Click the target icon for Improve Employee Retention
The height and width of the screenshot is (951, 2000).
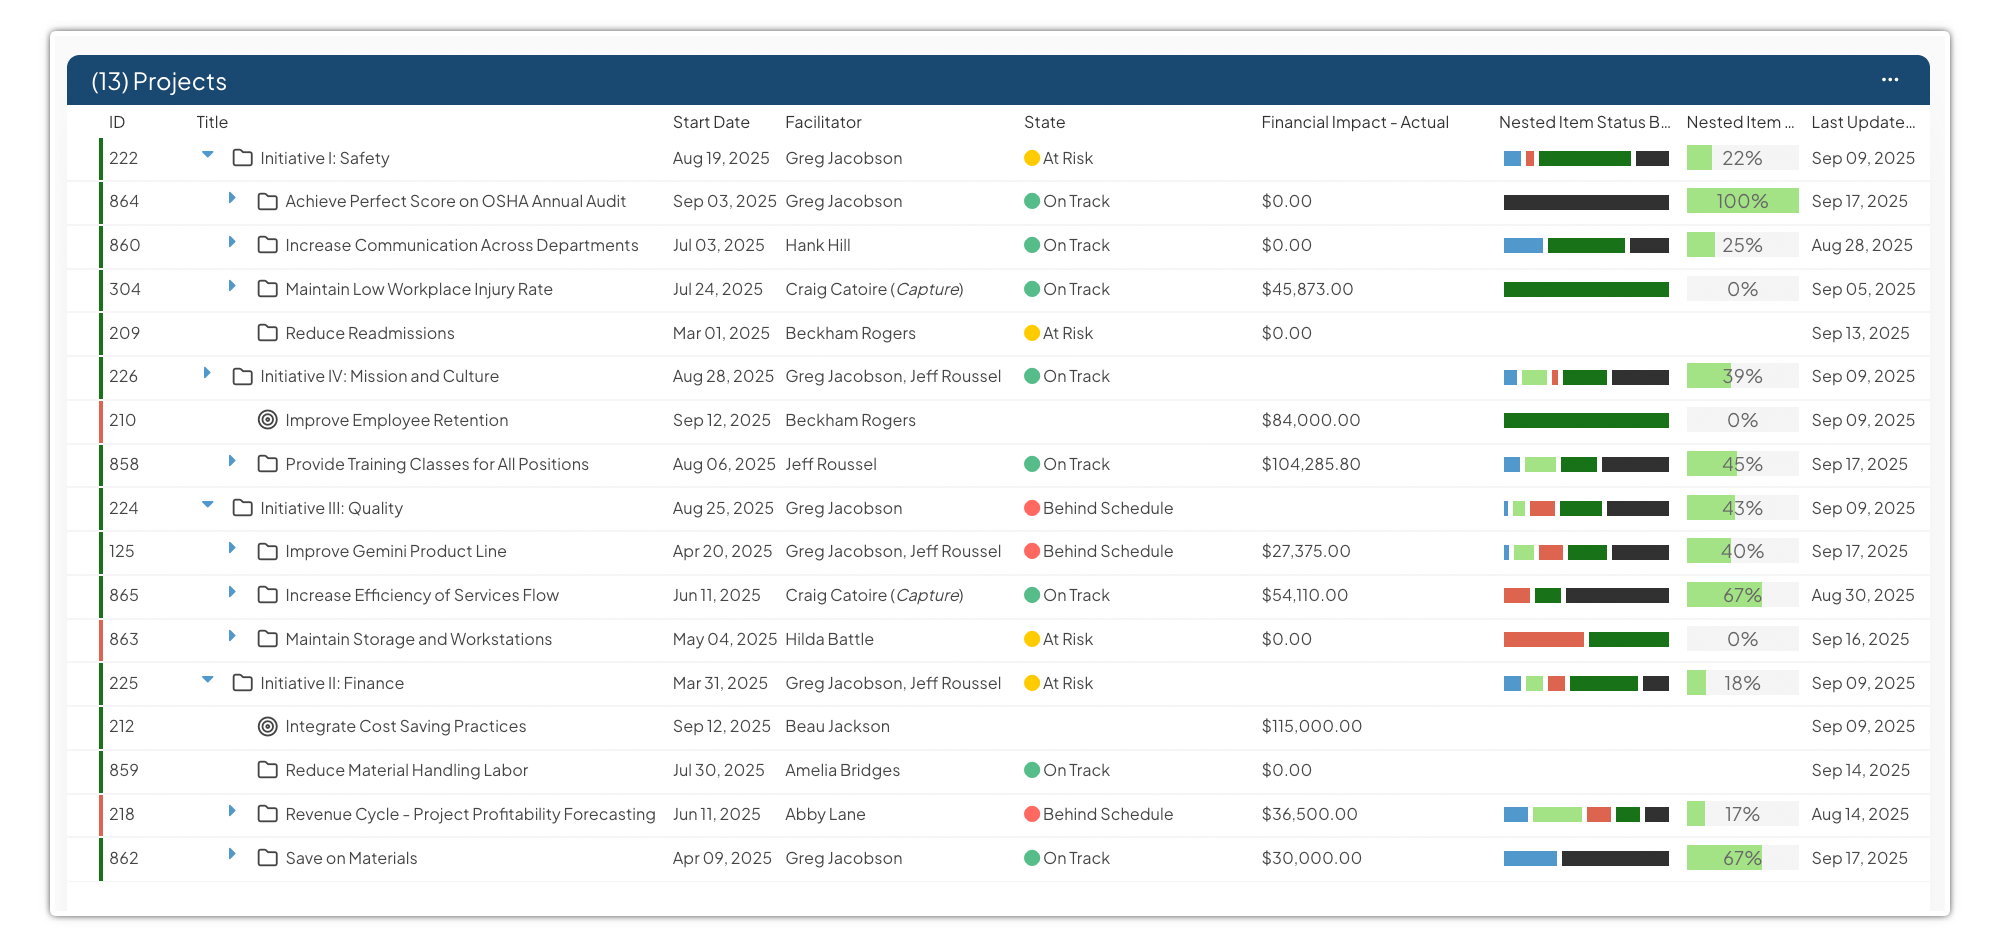(x=267, y=420)
